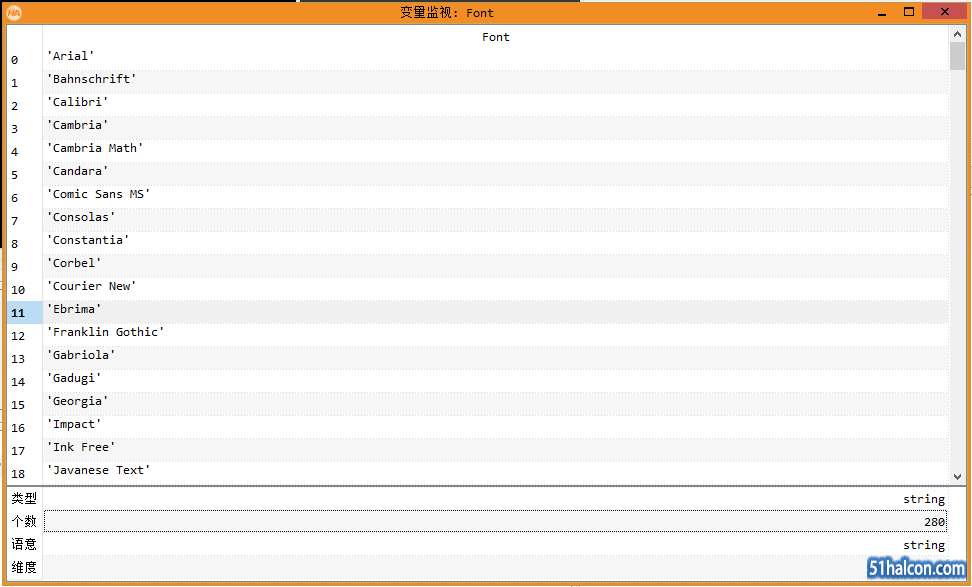
Task: Click the scrollbar up arrow
Action: [957, 33]
